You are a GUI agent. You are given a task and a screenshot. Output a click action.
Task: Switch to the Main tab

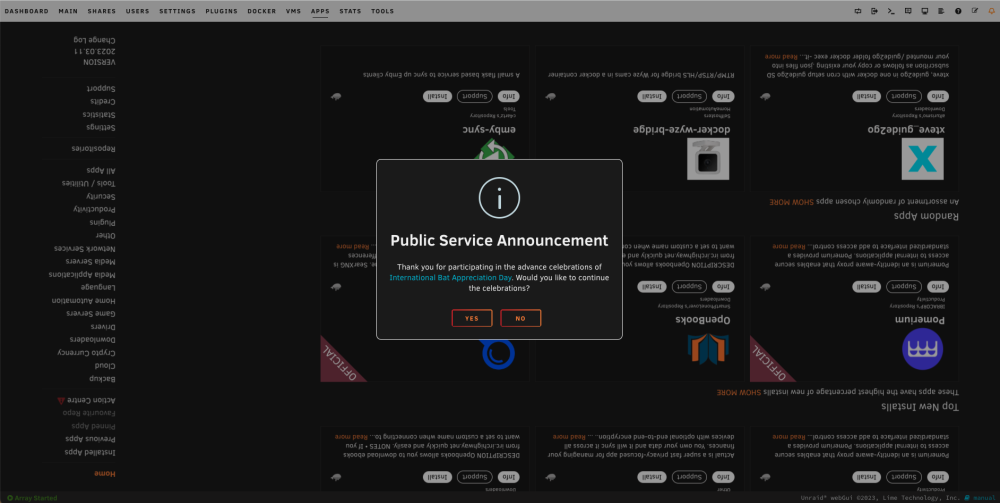[x=68, y=11]
